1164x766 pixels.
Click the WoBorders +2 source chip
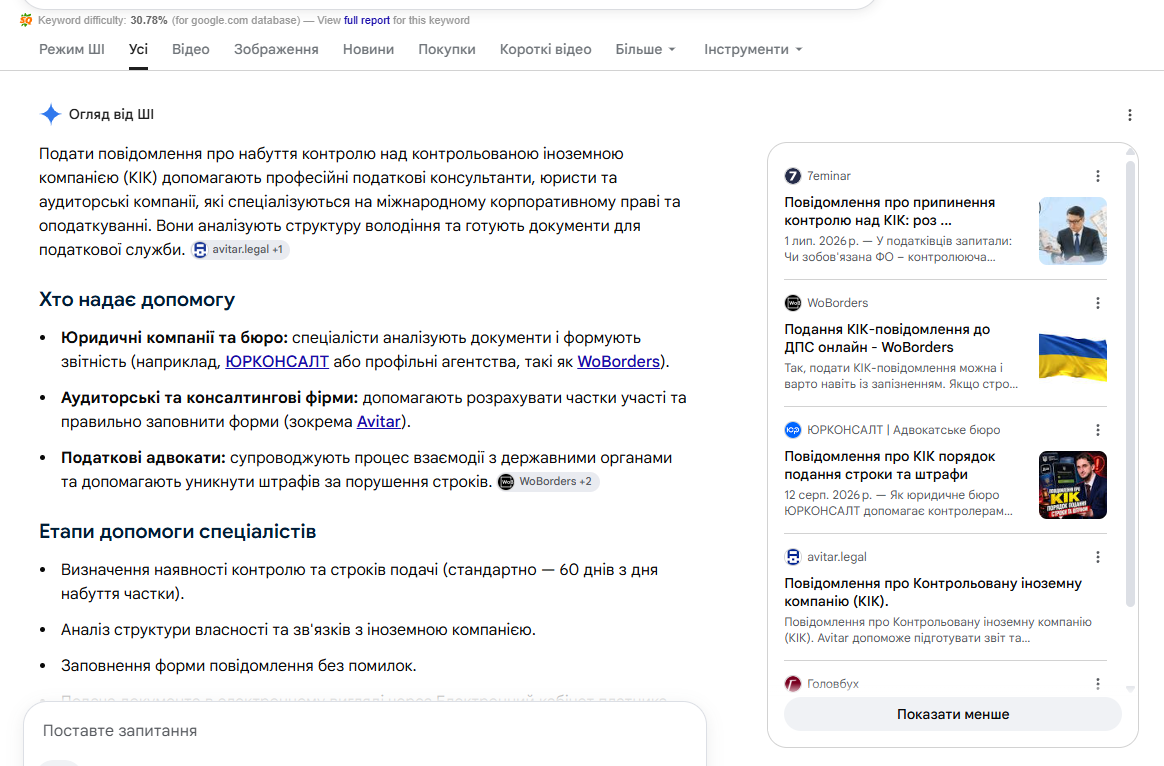tap(548, 482)
